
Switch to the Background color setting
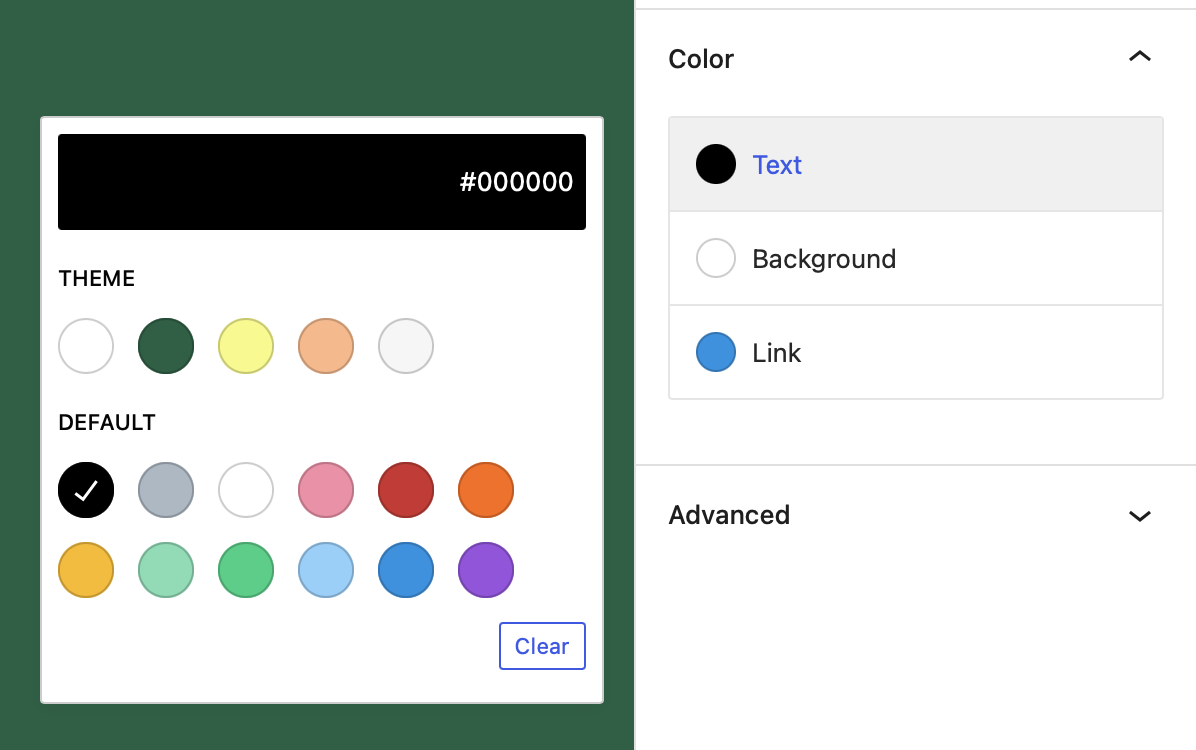(824, 258)
